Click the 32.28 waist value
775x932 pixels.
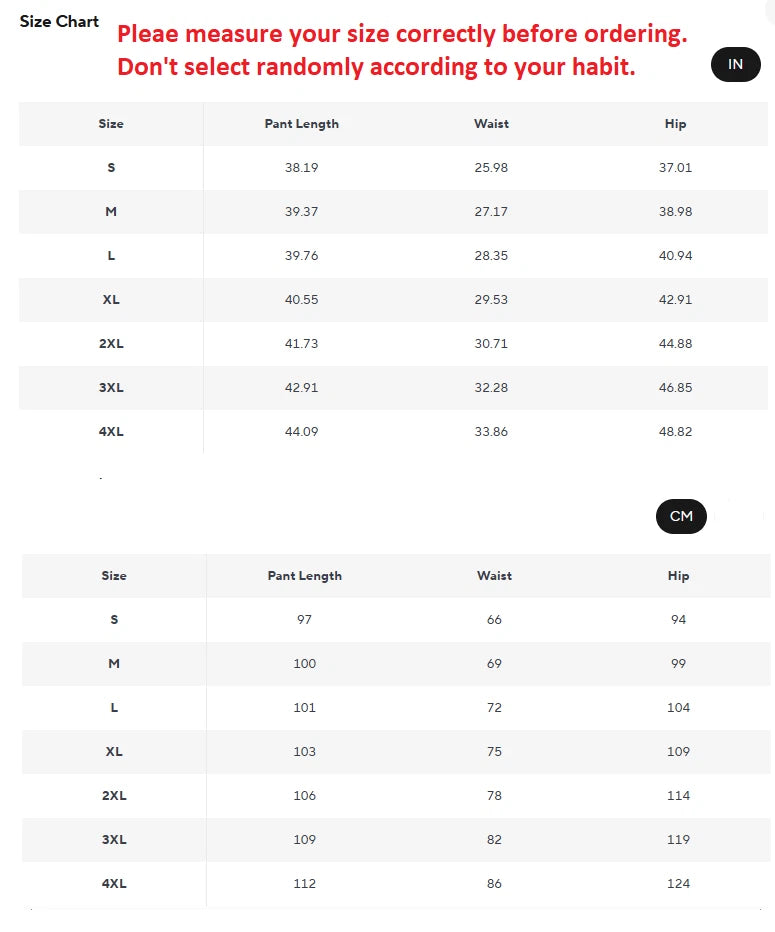coord(491,388)
